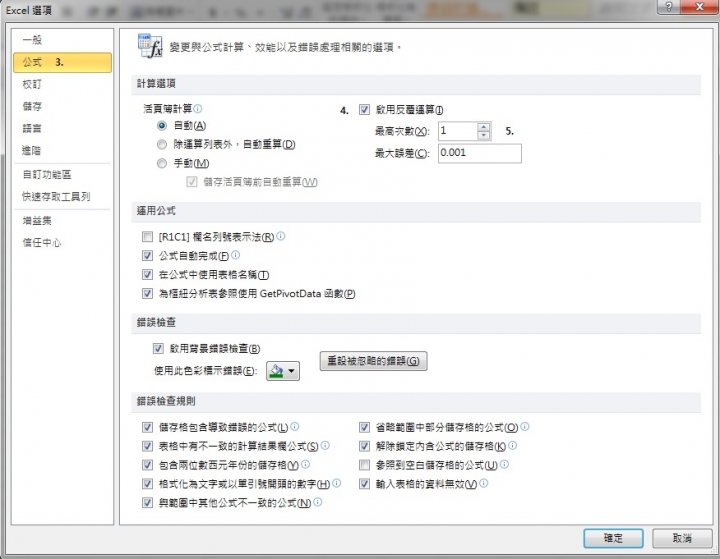The image size is (720, 559).
Task: Toggle 公式自動完成 checkbox
Action: click(147, 256)
